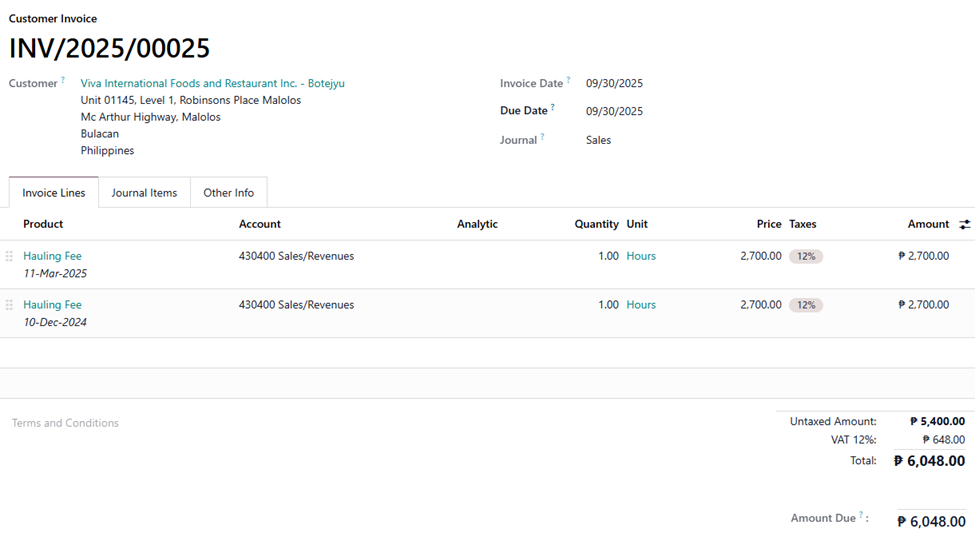The image size is (975, 537).
Task: Switch to the Journal Items tab
Action: click(144, 193)
